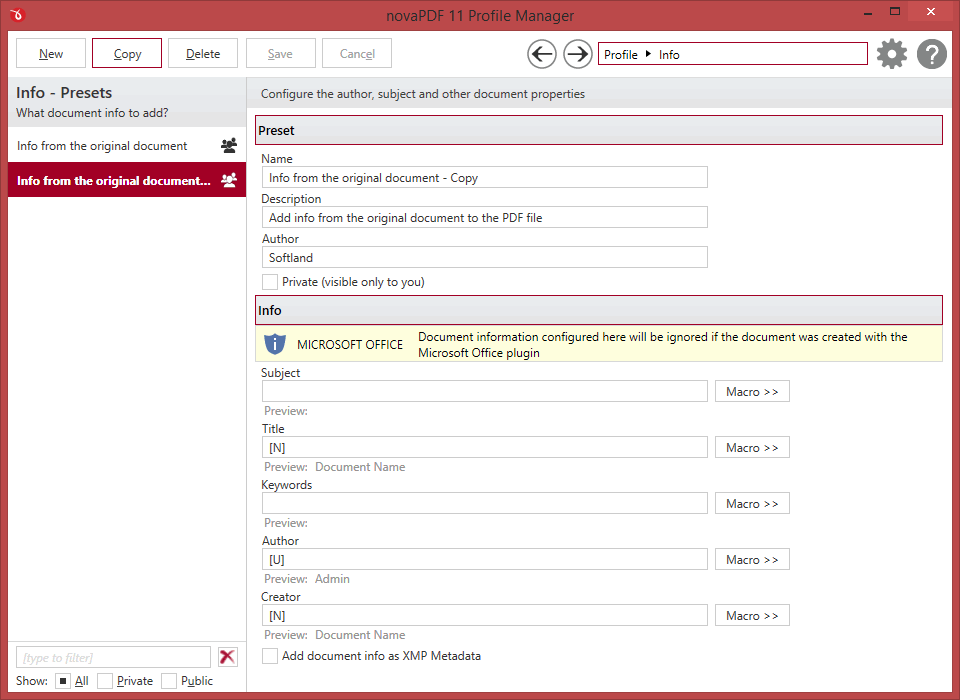Click the novaPDF logo in title bar
The width and height of the screenshot is (960, 700).
17,15
